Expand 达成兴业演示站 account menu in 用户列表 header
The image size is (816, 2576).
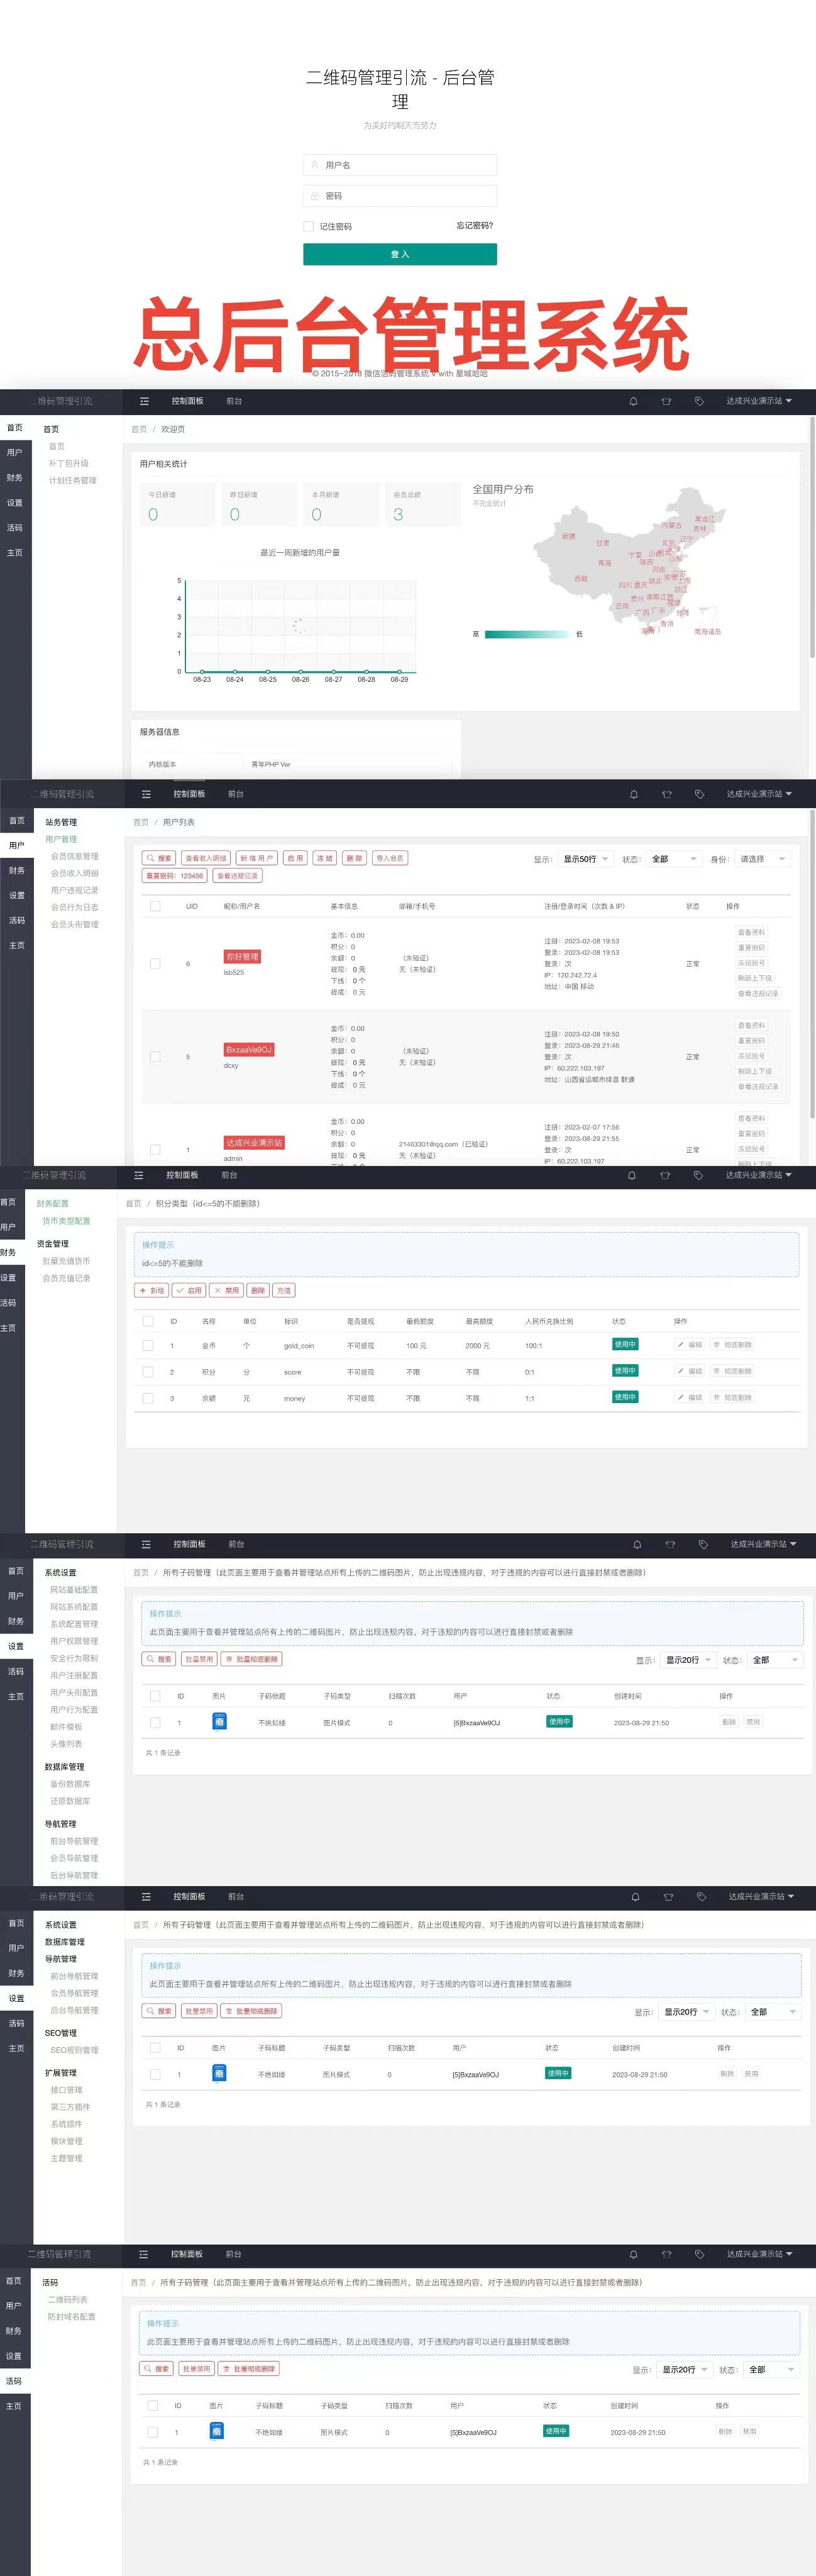(759, 794)
